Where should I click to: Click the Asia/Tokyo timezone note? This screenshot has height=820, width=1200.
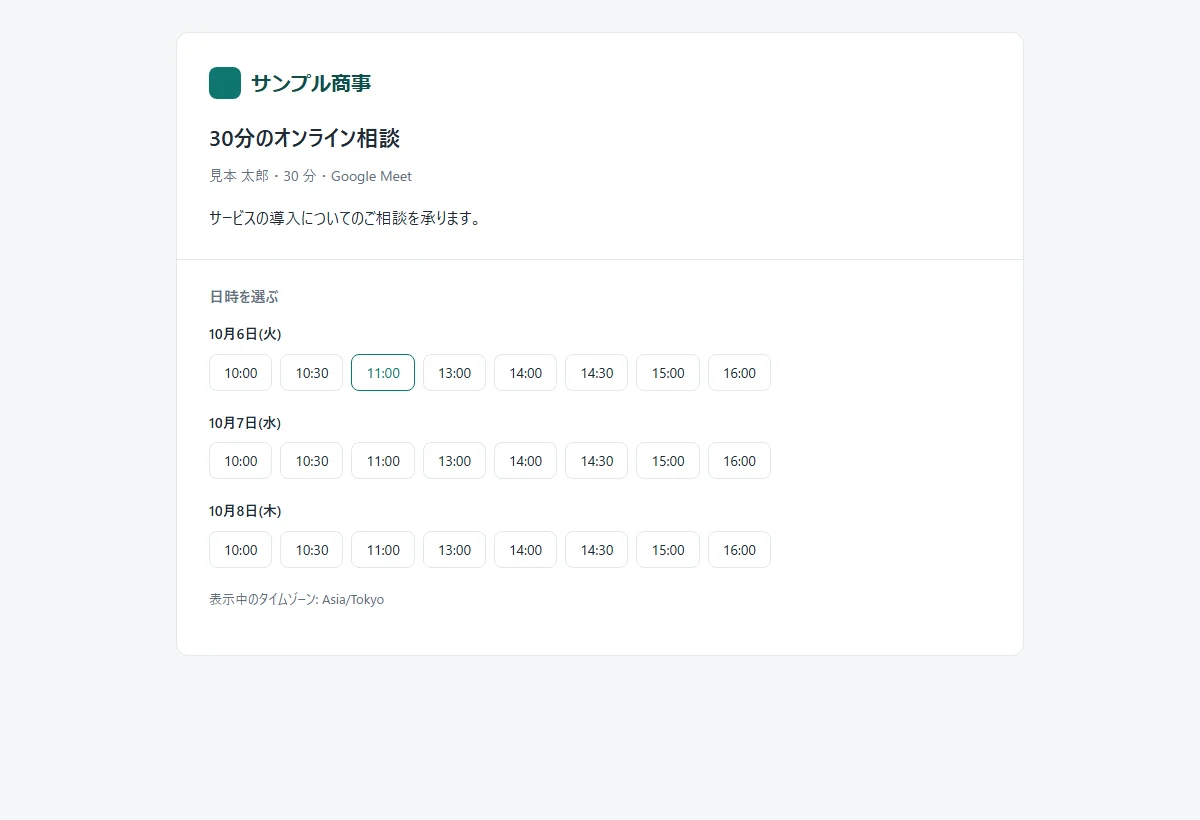point(296,600)
